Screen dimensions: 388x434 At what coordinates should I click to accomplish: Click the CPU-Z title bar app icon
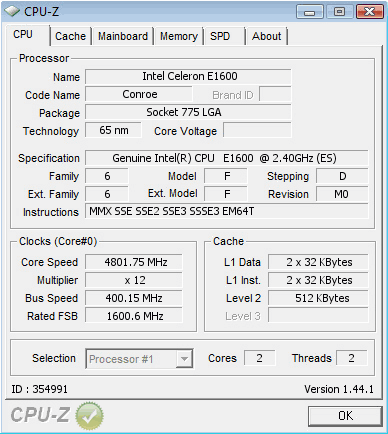click(12, 12)
